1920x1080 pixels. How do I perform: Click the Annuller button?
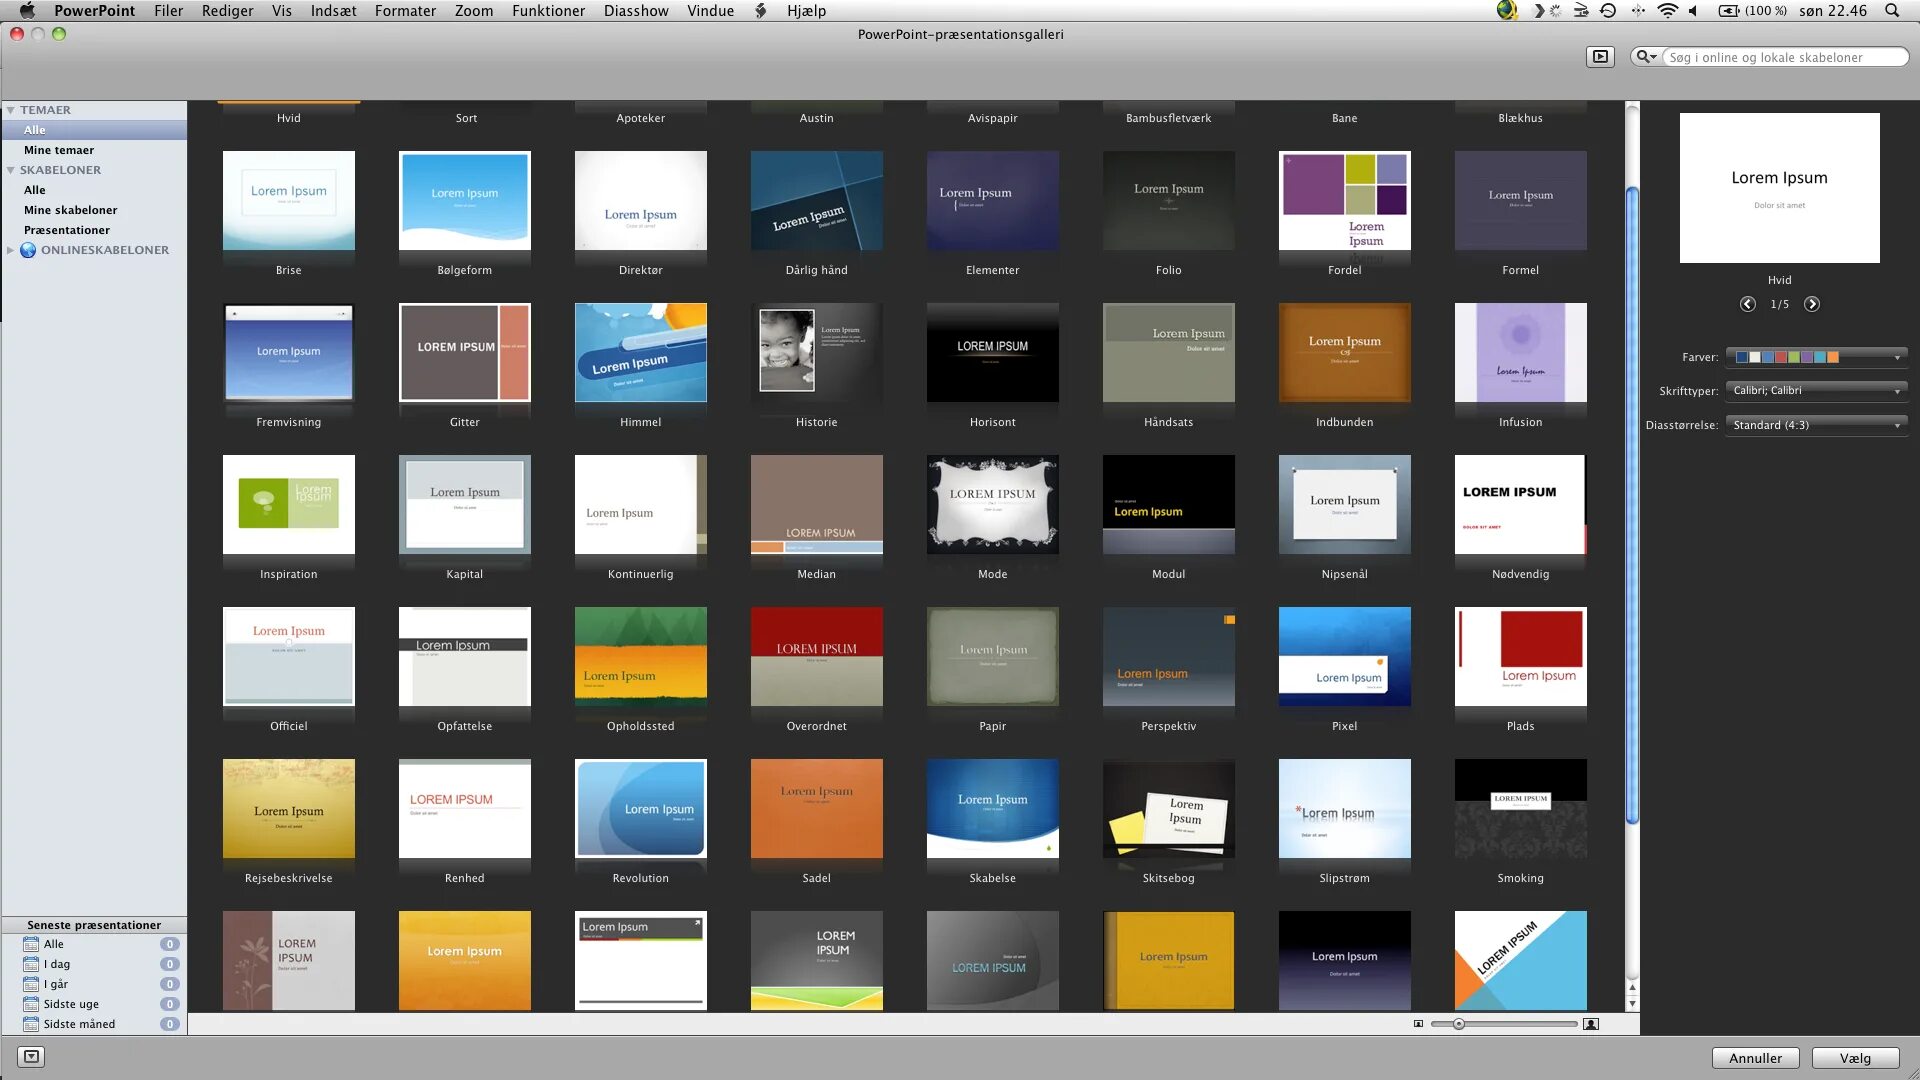pyautogui.click(x=1755, y=1058)
